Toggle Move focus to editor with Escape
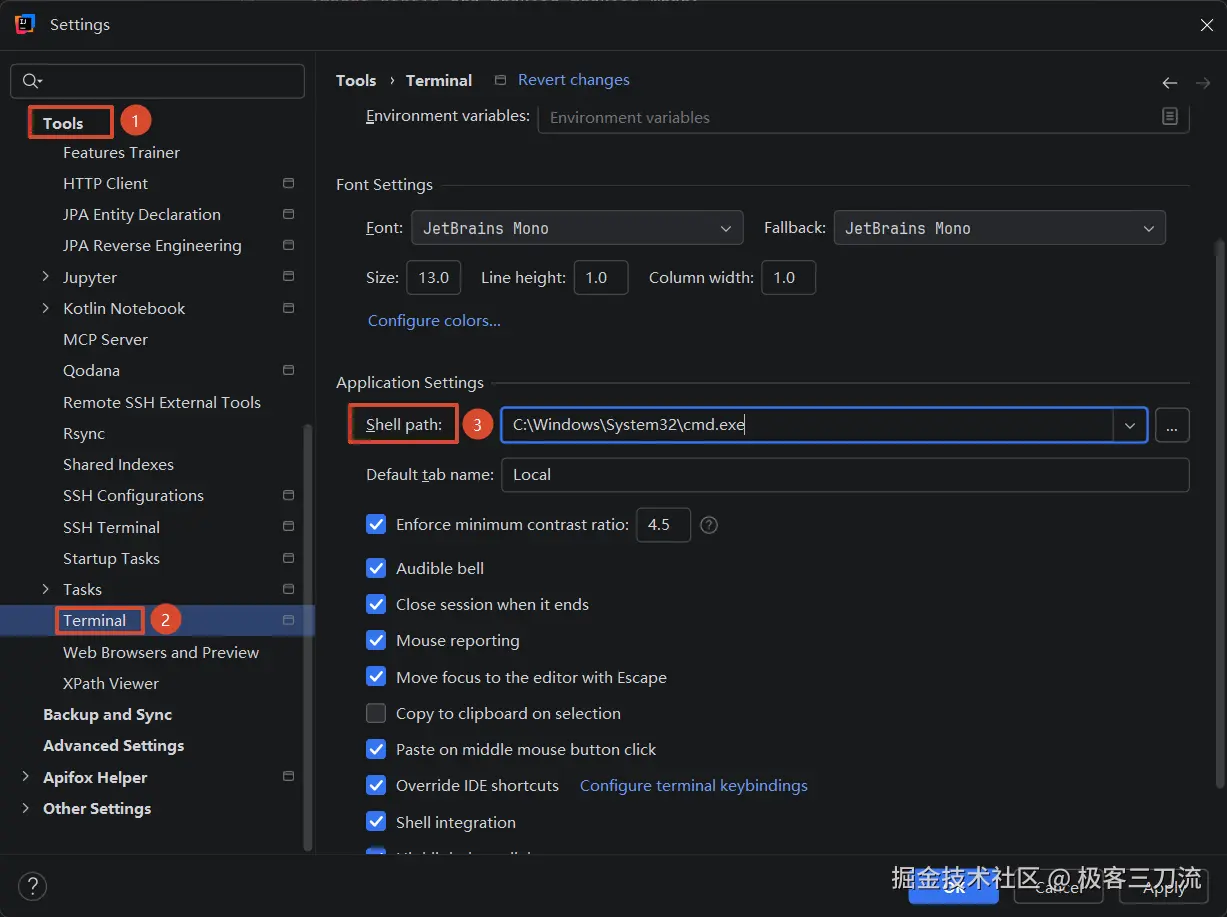 [x=376, y=677]
